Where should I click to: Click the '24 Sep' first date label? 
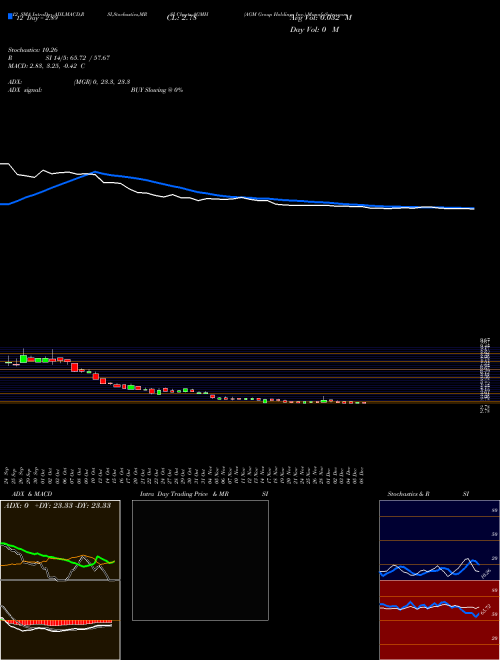pyautogui.click(x=8, y=474)
